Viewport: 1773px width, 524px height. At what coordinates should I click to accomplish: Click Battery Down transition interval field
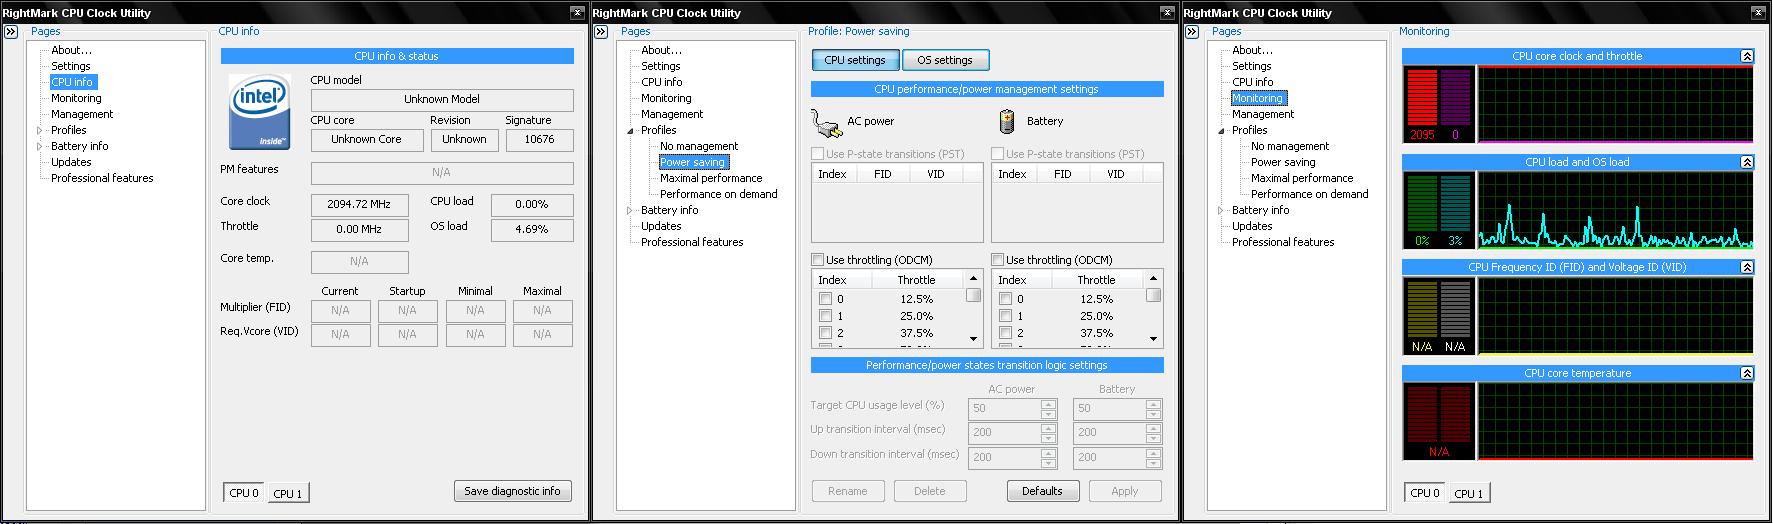[x=1117, y=458]
